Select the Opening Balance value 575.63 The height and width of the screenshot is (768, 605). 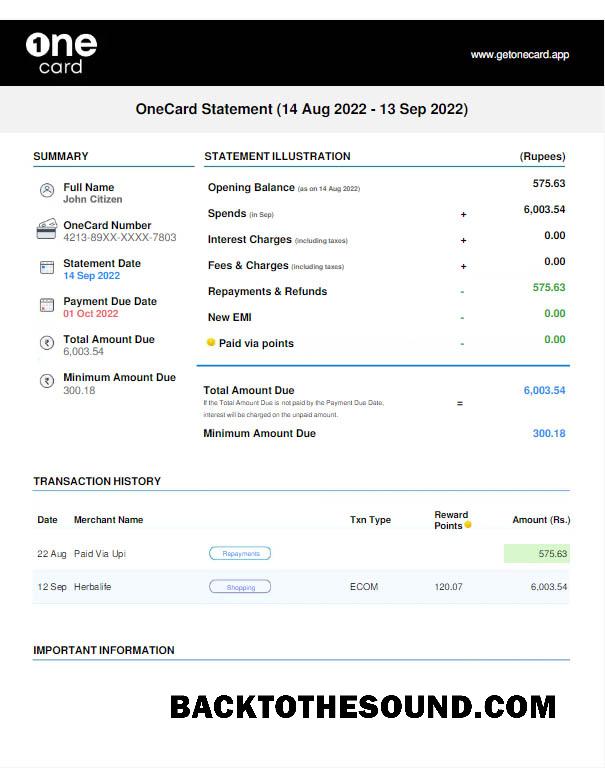(x=549, y=183)
